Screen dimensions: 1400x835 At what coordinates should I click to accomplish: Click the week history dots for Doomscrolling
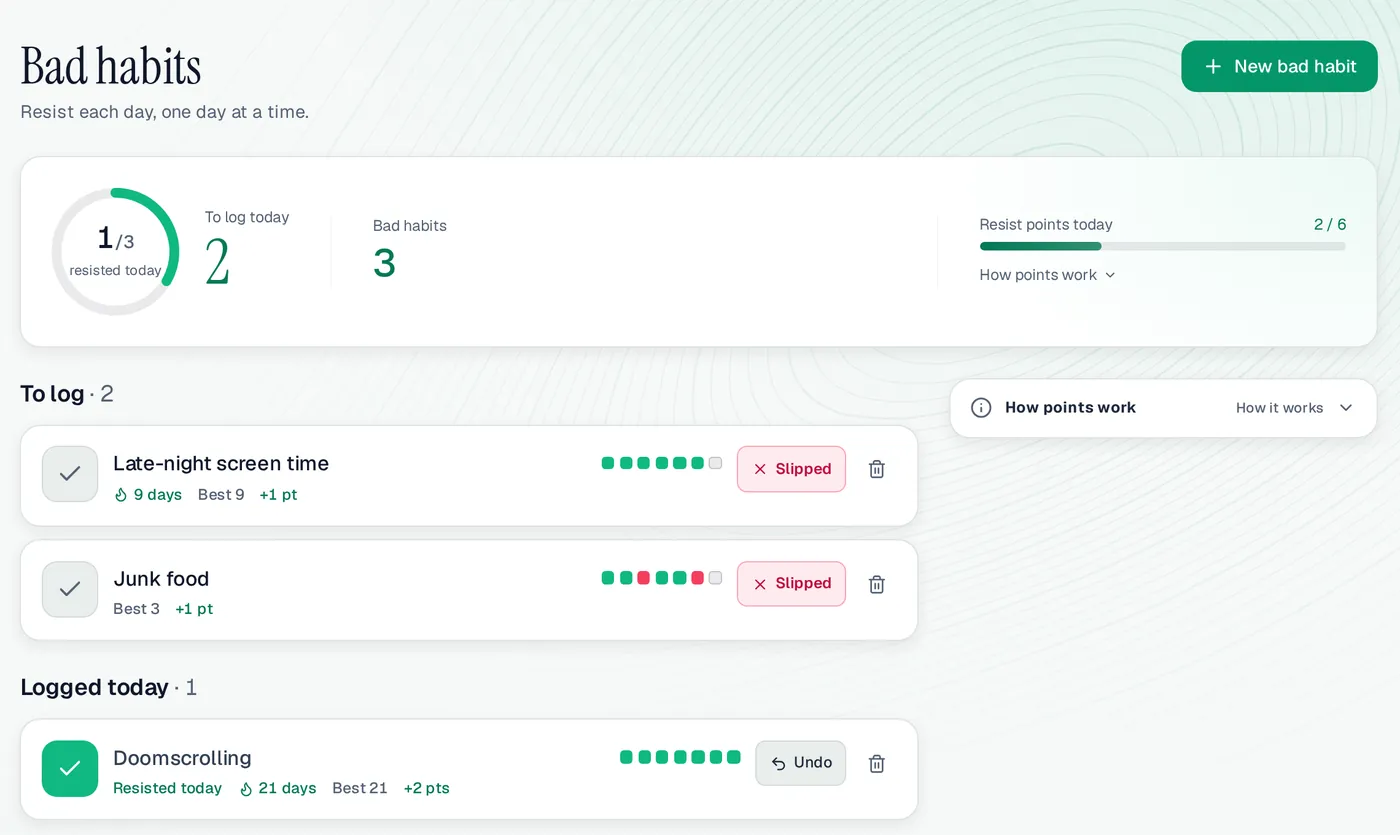(680, 757)
